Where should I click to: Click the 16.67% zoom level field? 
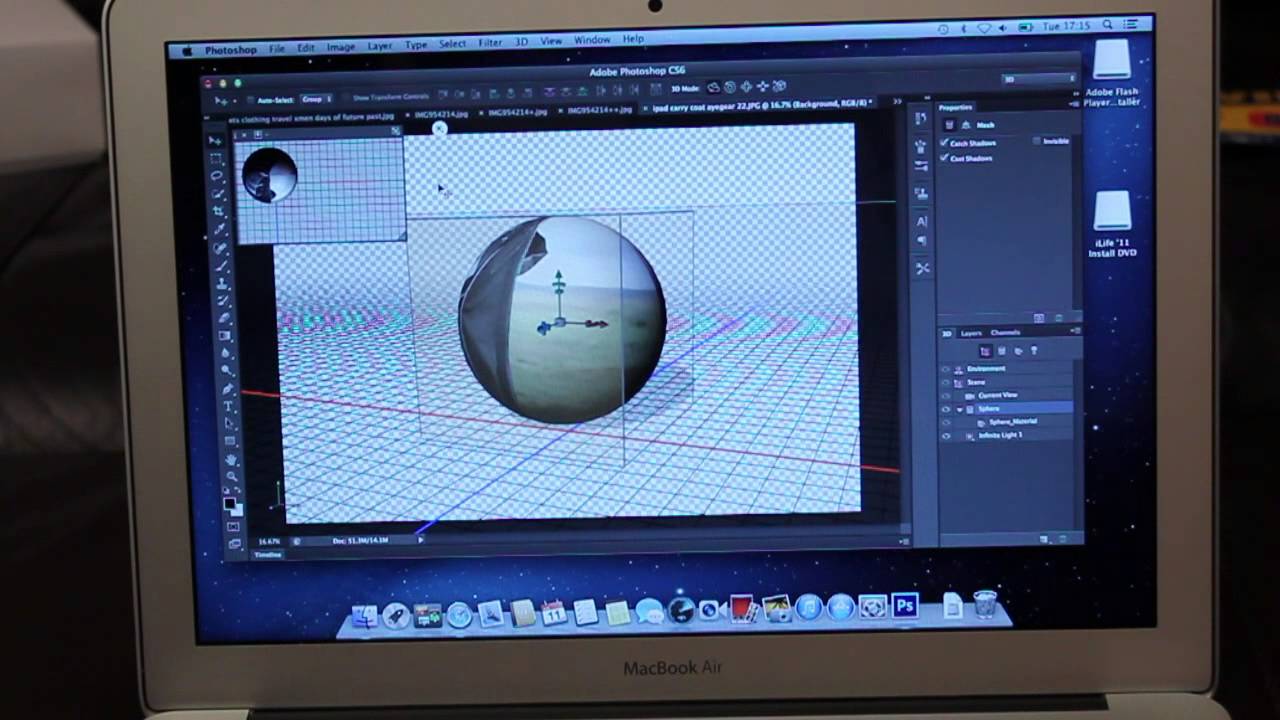point(270,541)
